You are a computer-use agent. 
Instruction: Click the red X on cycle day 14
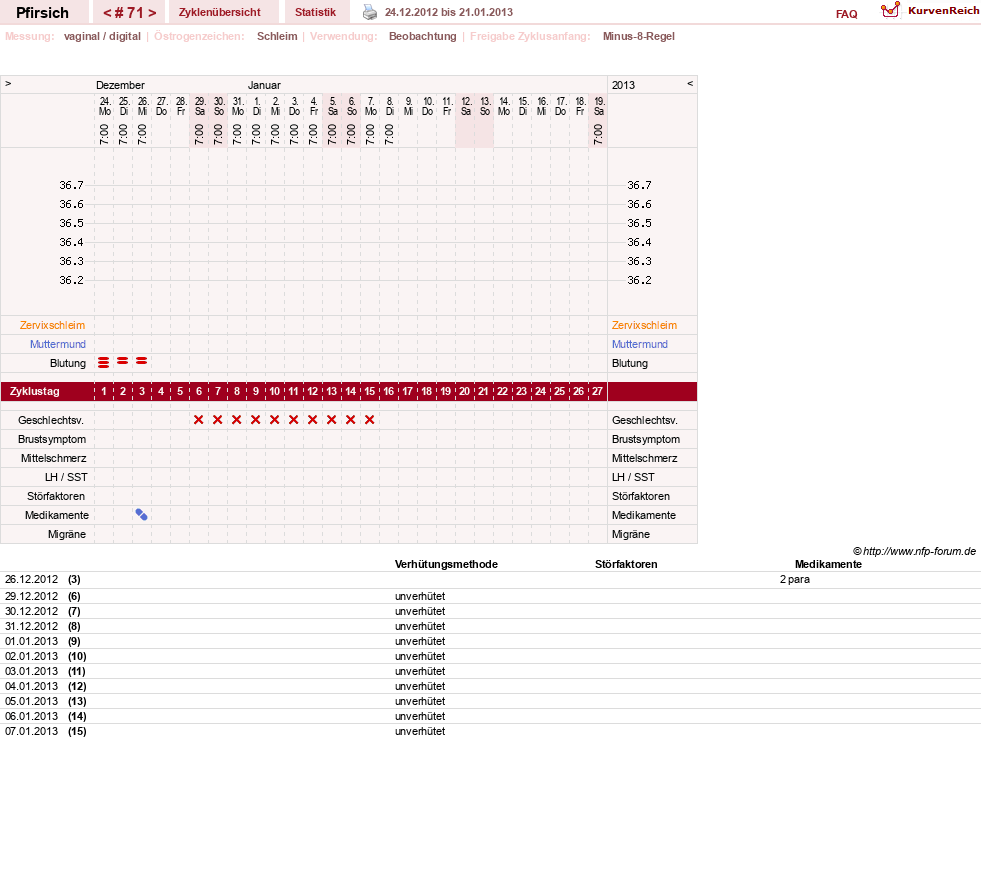coord(351,420)
